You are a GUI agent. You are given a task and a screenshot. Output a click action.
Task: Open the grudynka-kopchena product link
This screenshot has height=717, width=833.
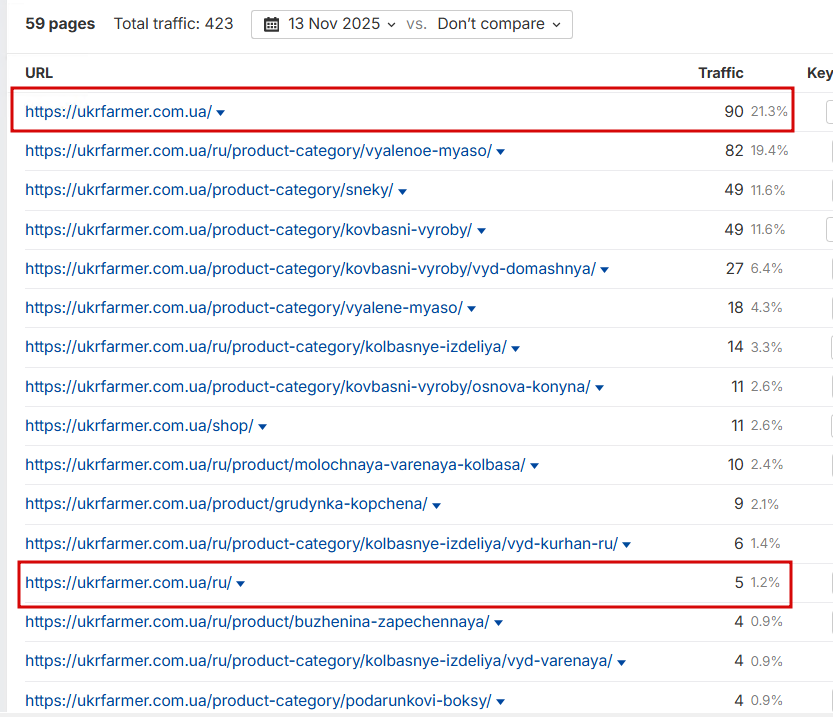coord(226,504)
